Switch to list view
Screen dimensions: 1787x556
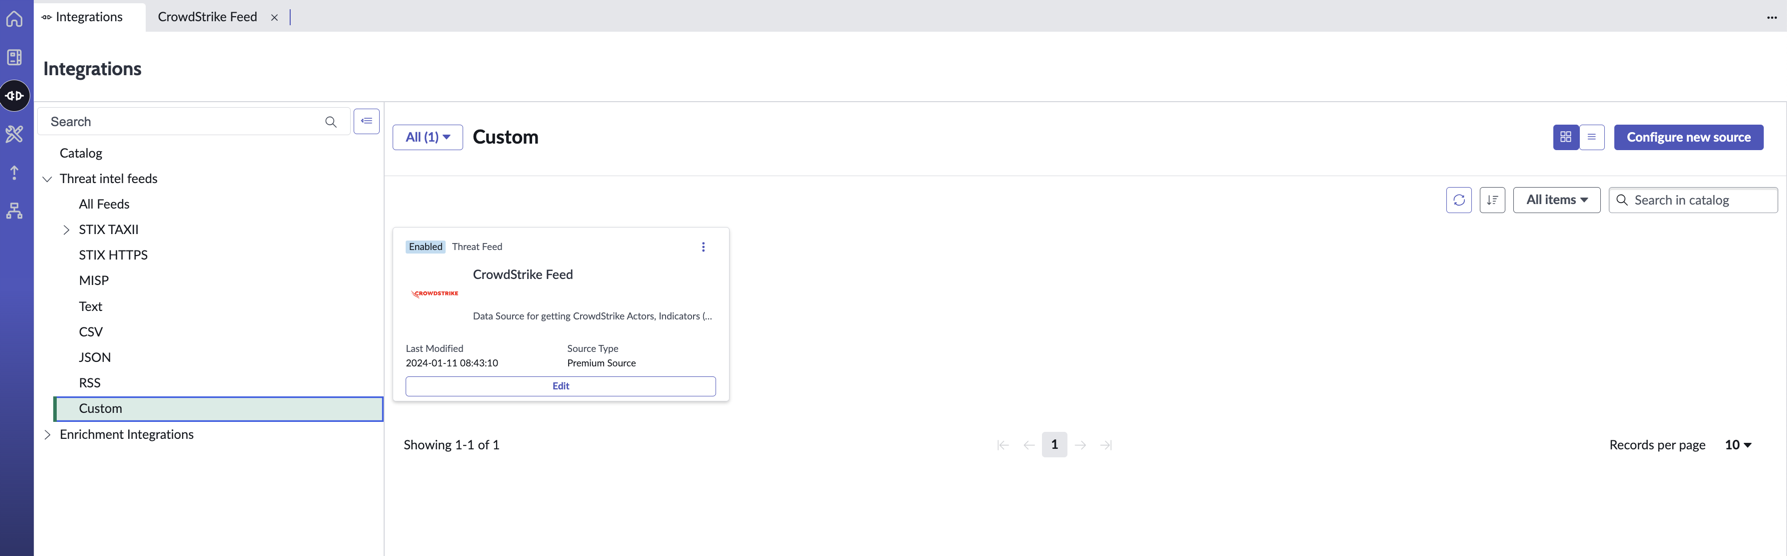point(1592,137)
